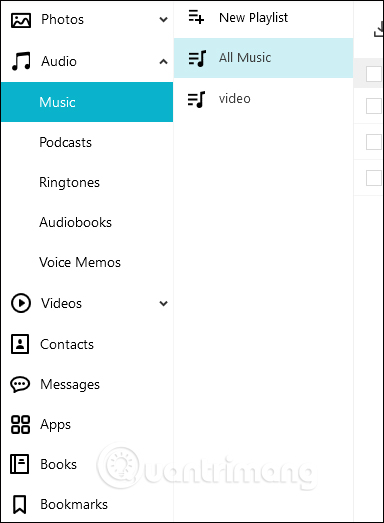This screenshot has height=523, width=384.
Task: Click the Photos picture icon
Action: 21,20
